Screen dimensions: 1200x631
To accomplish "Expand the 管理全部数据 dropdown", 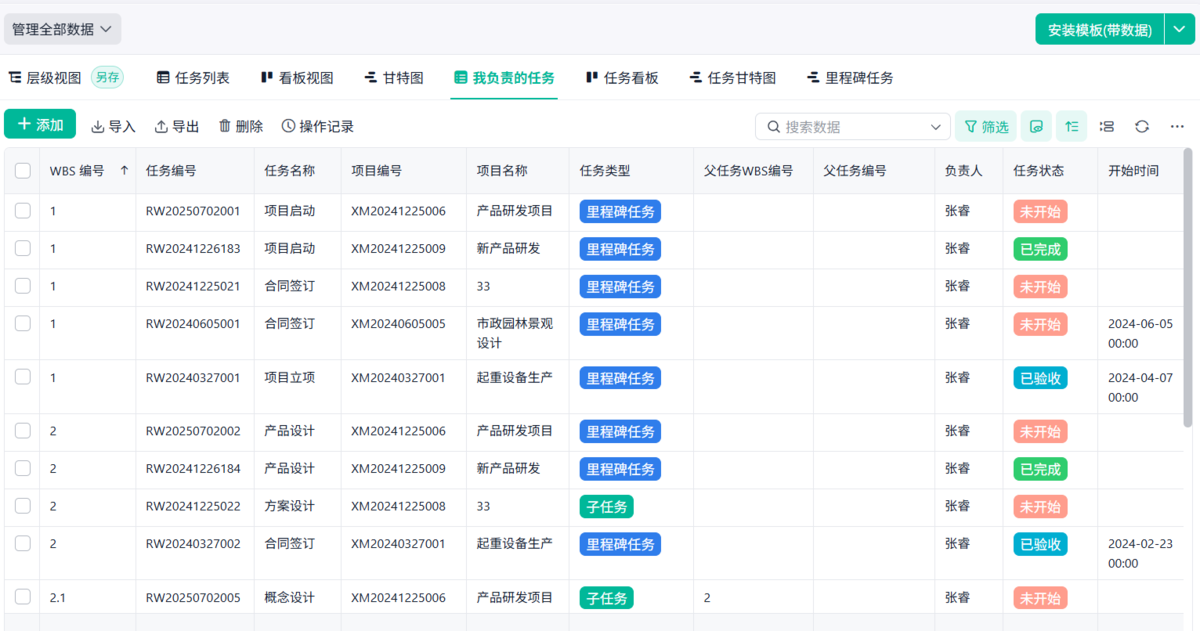I will tap(62, 29).
